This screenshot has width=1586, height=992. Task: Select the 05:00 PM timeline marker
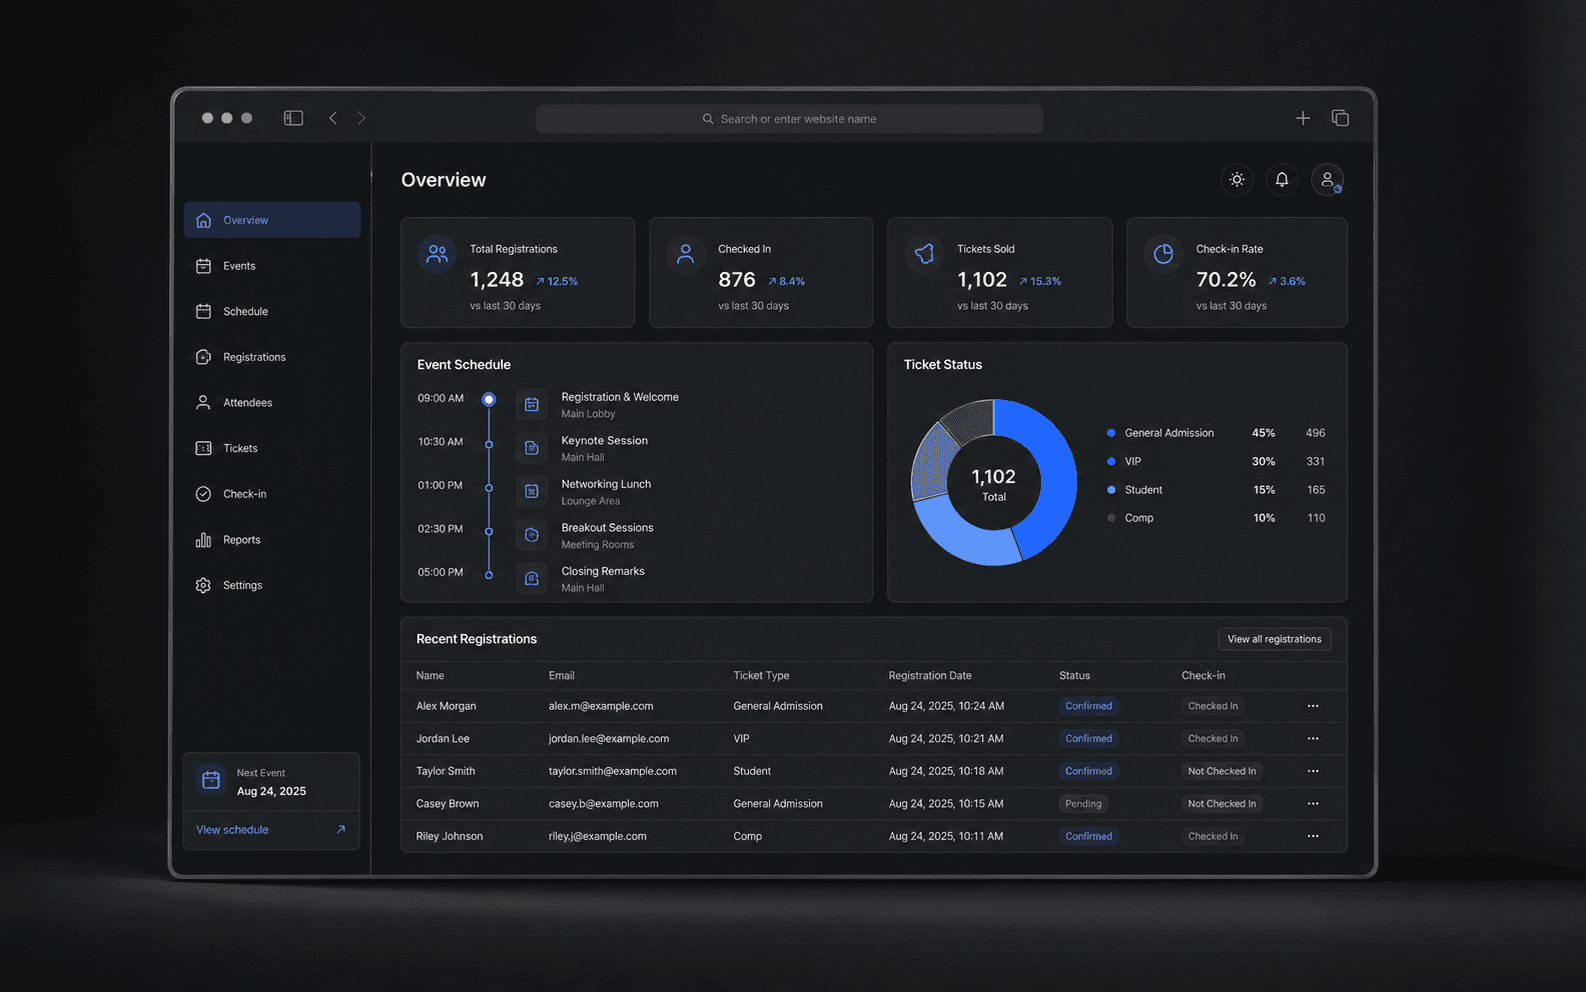(489, 575)
